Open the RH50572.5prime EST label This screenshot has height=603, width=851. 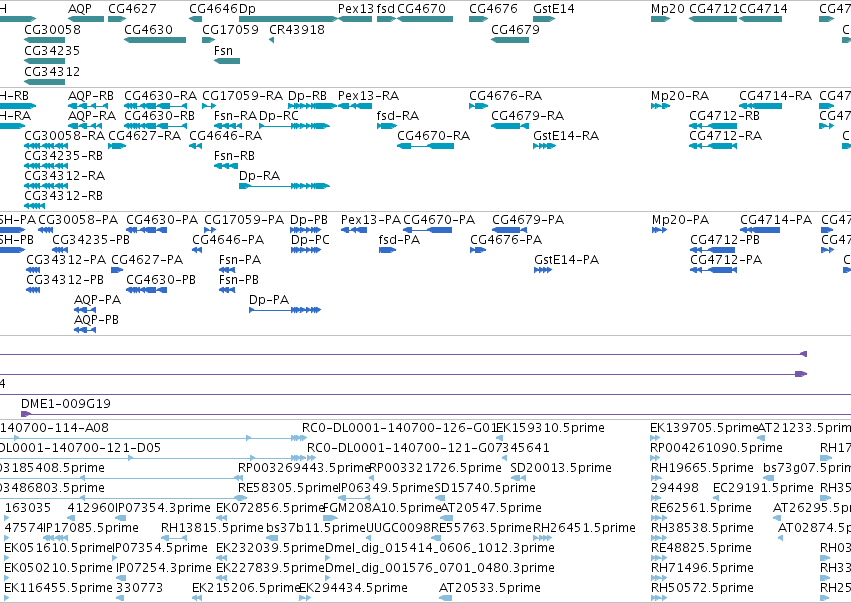pyautogui.click(x=702, y=588)
